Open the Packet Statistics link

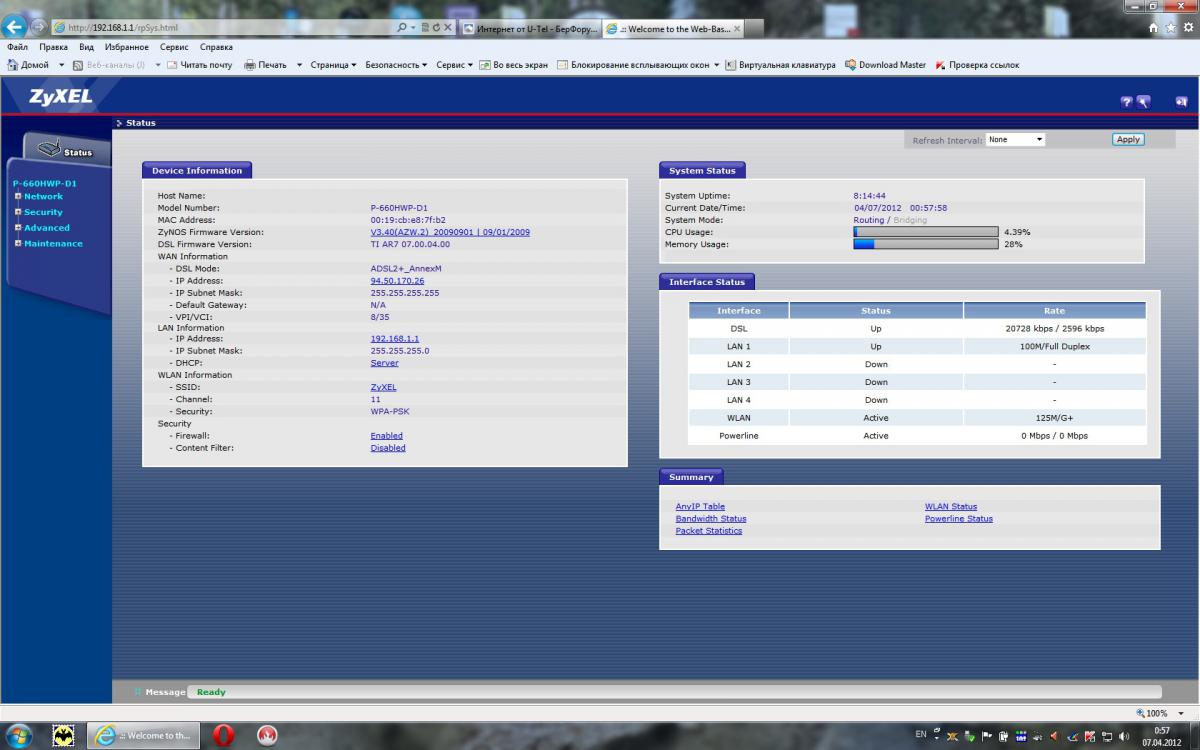click(x=708, y=531)
